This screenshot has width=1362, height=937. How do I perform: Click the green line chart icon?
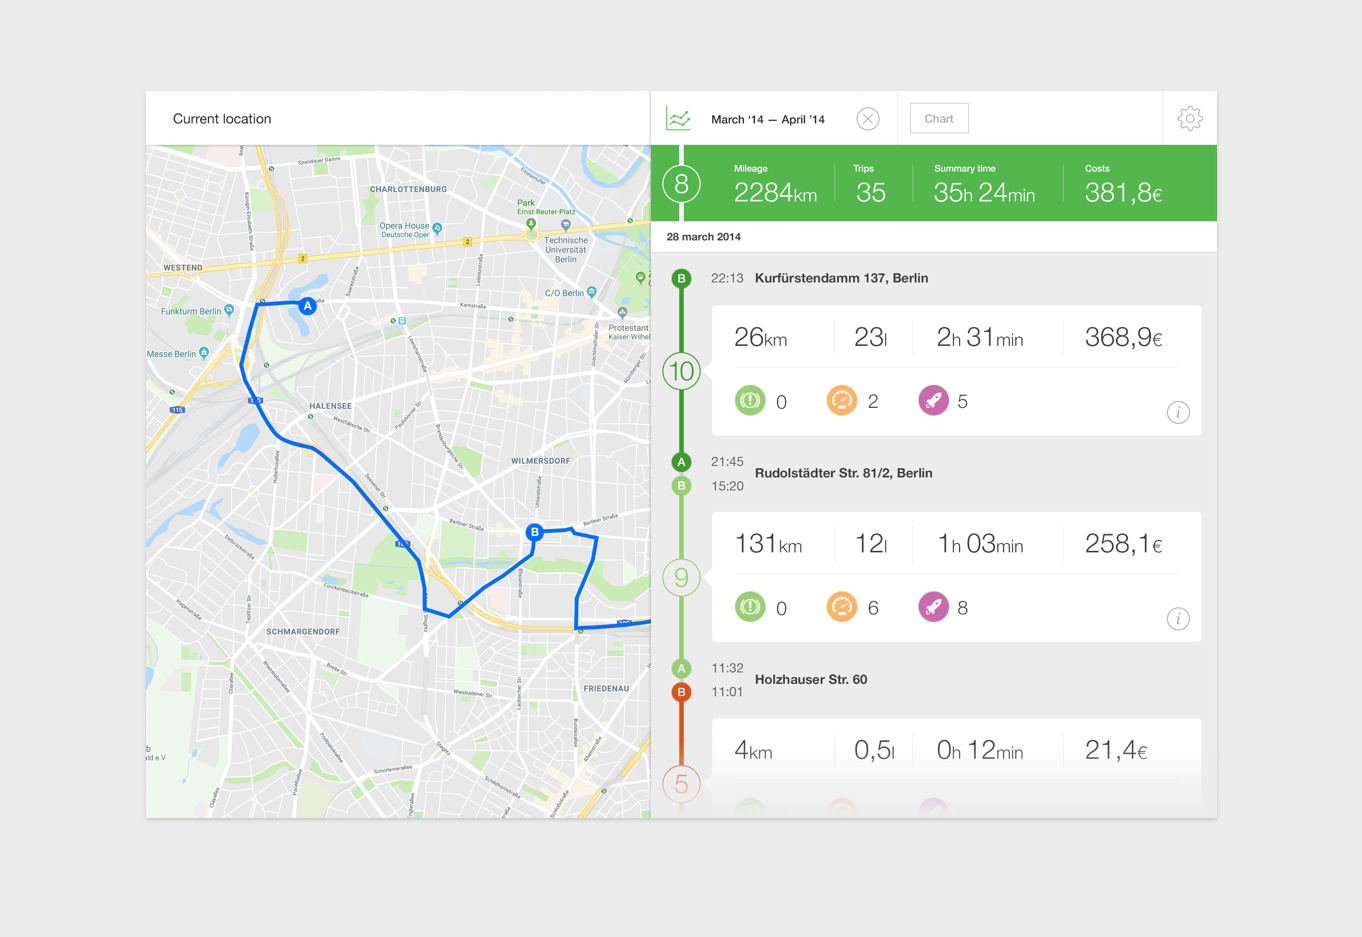point(679,119)
